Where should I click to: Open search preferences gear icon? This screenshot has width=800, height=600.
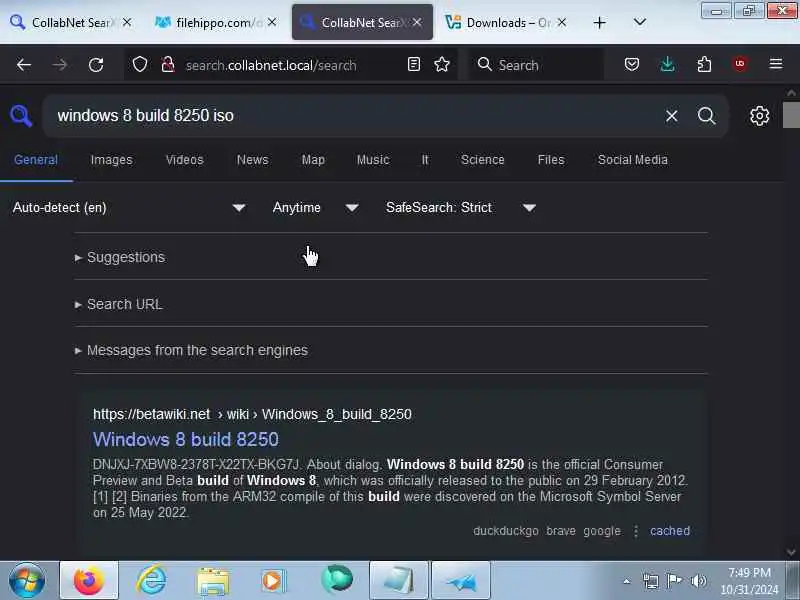(x=759, y=116)
